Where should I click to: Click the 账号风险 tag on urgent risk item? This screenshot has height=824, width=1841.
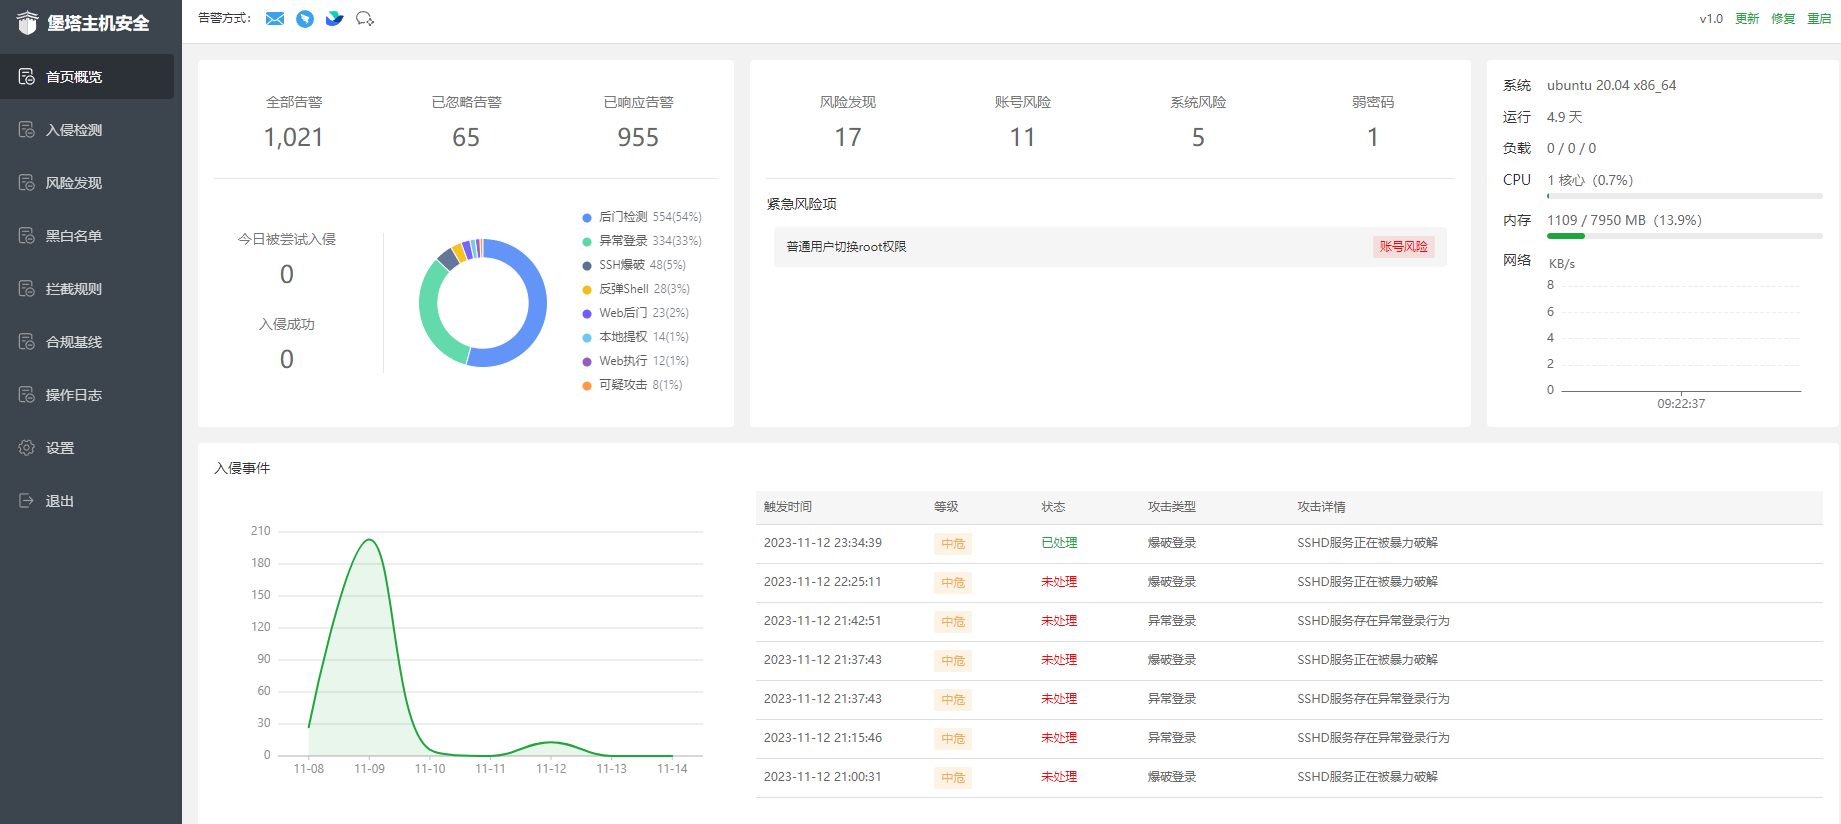click(x=1403, y=247)
